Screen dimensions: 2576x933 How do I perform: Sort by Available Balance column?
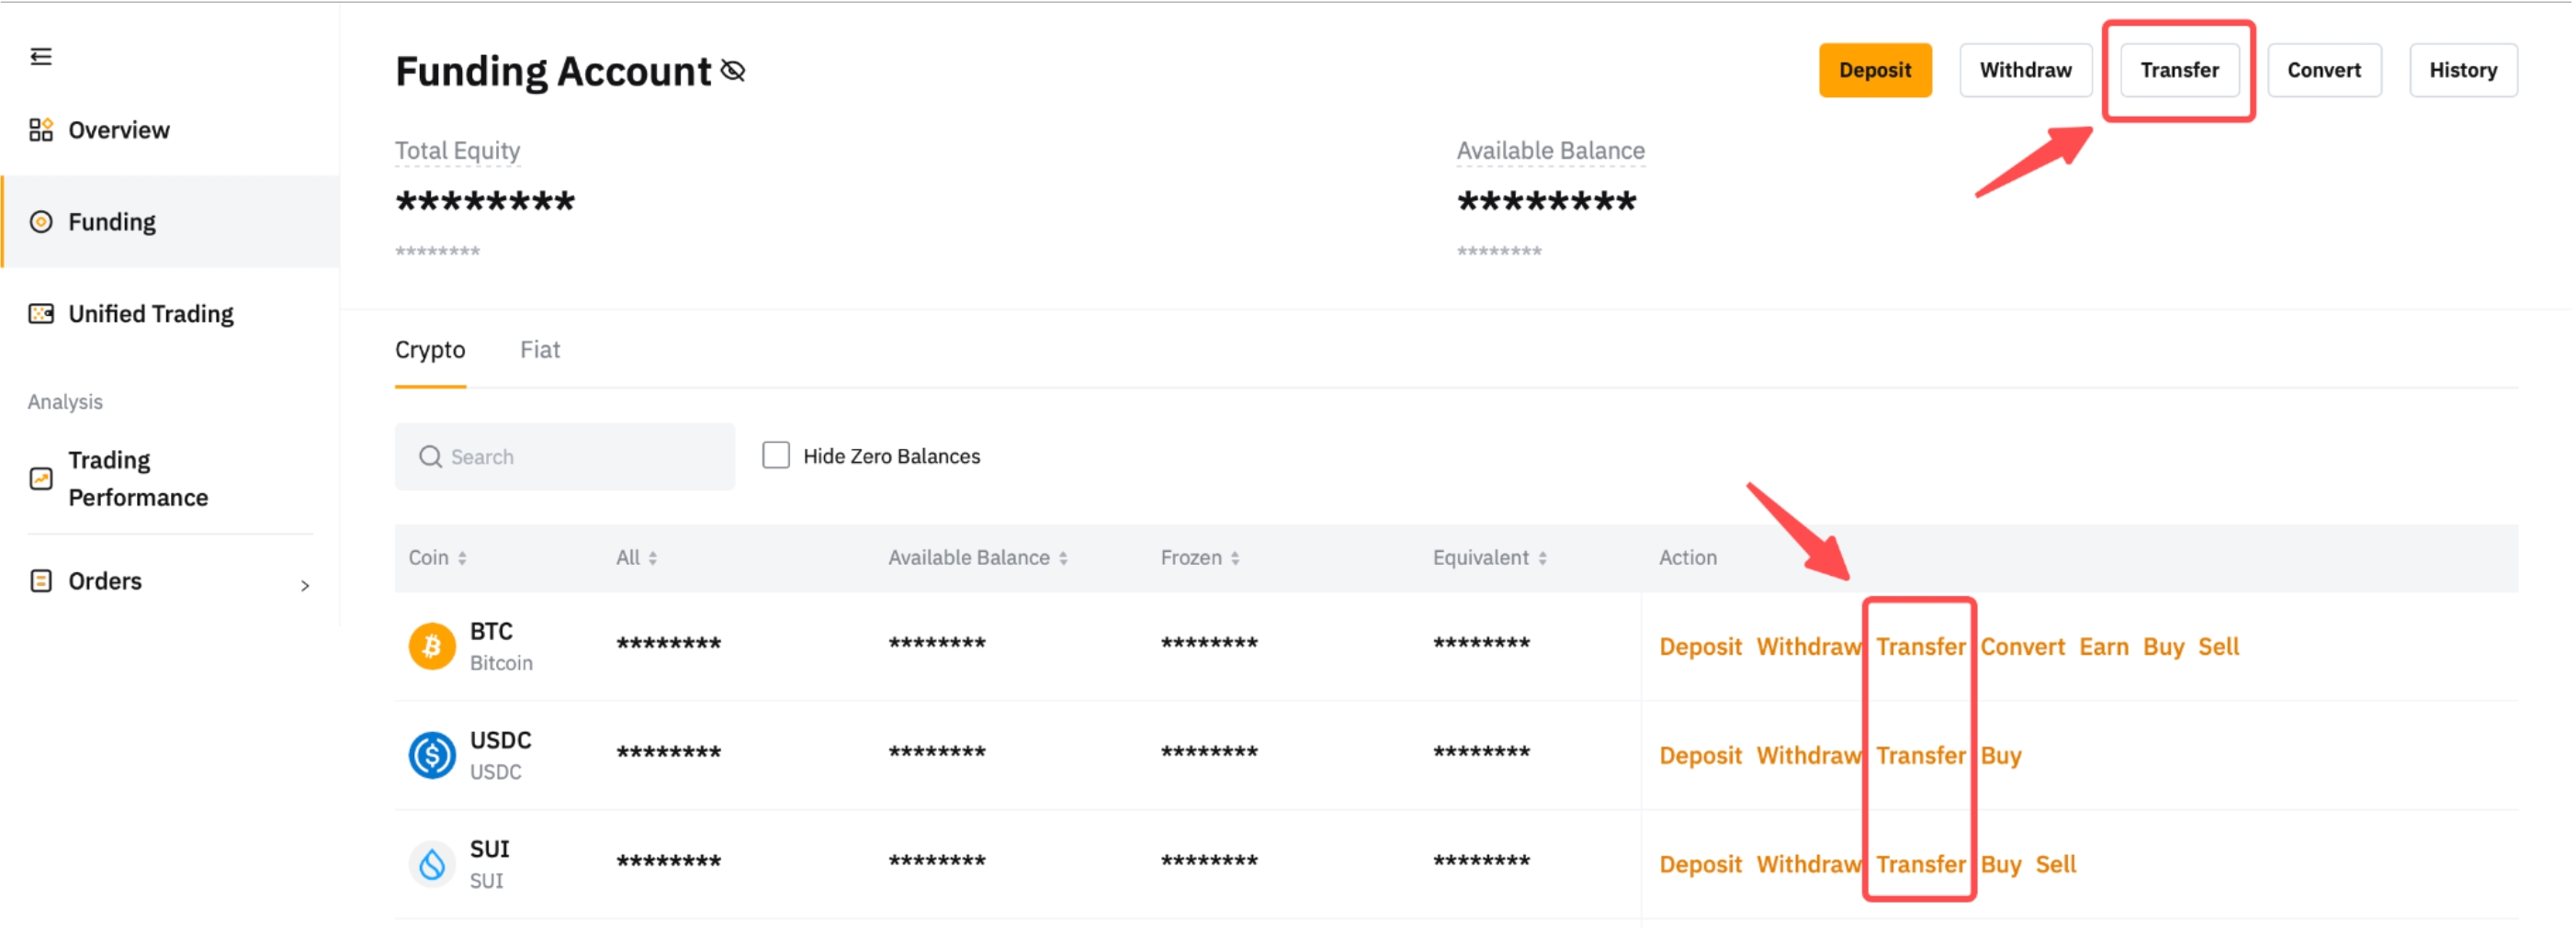(1063, 559)
